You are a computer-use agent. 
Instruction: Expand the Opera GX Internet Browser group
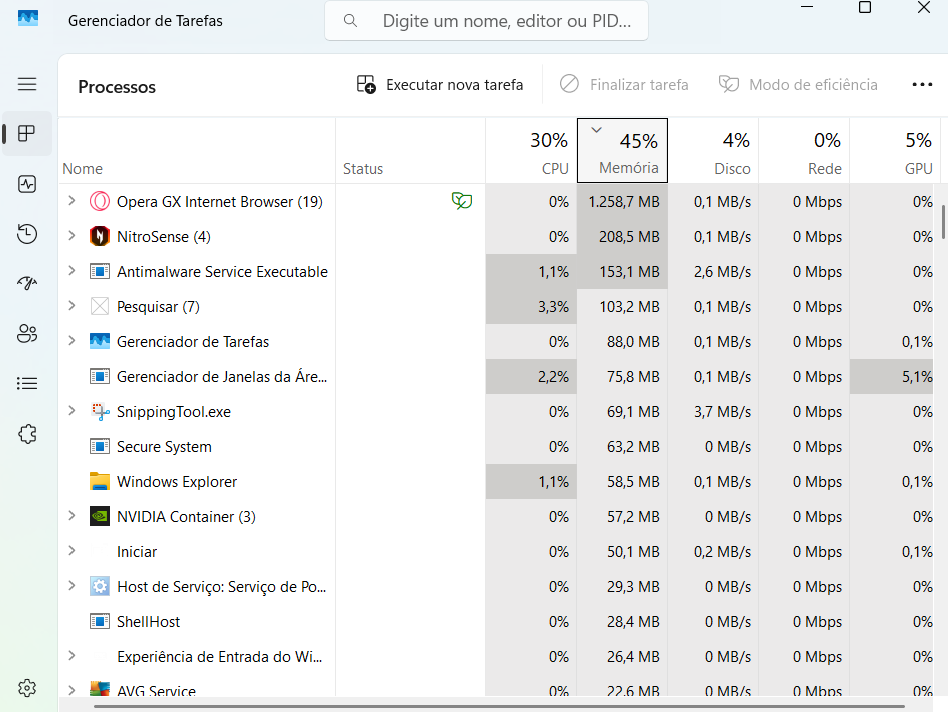(x=71, y=202)
